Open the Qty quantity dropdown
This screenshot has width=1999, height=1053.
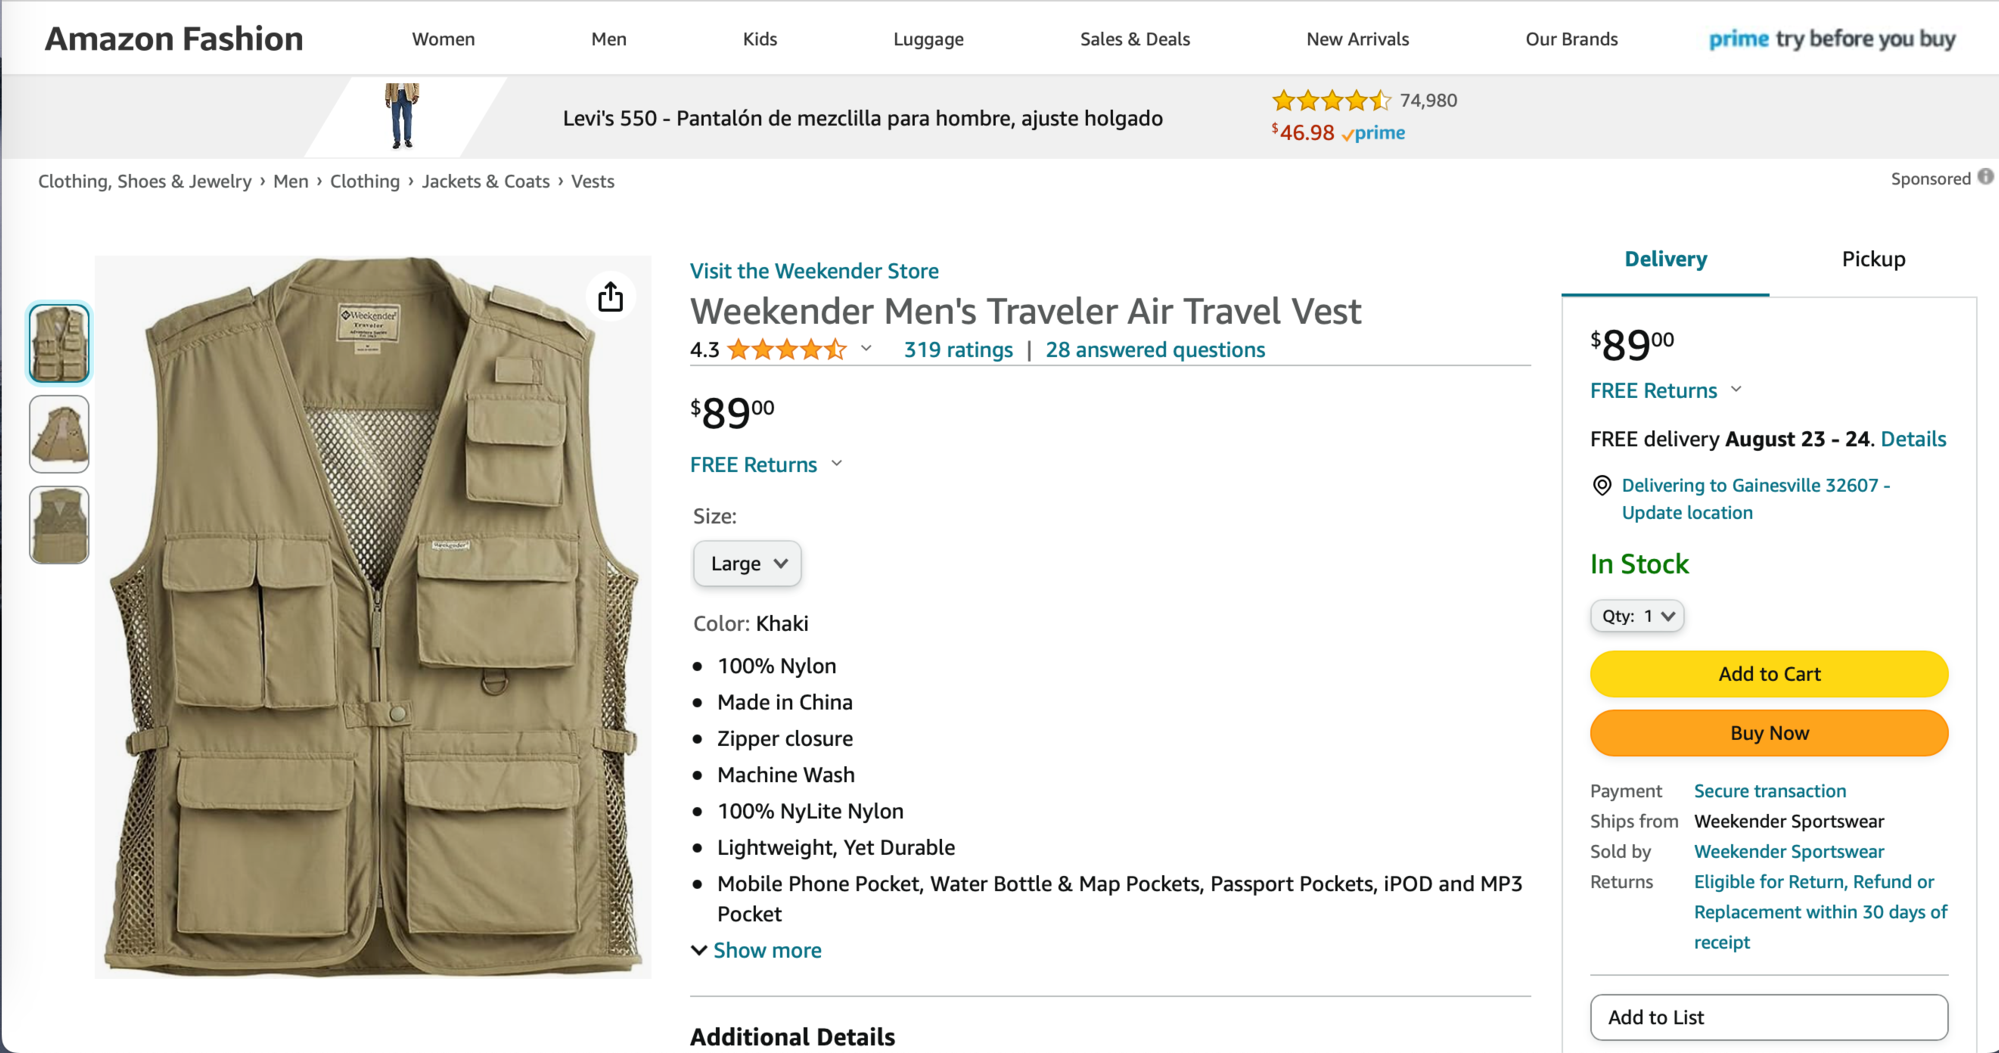[1636, 616]
